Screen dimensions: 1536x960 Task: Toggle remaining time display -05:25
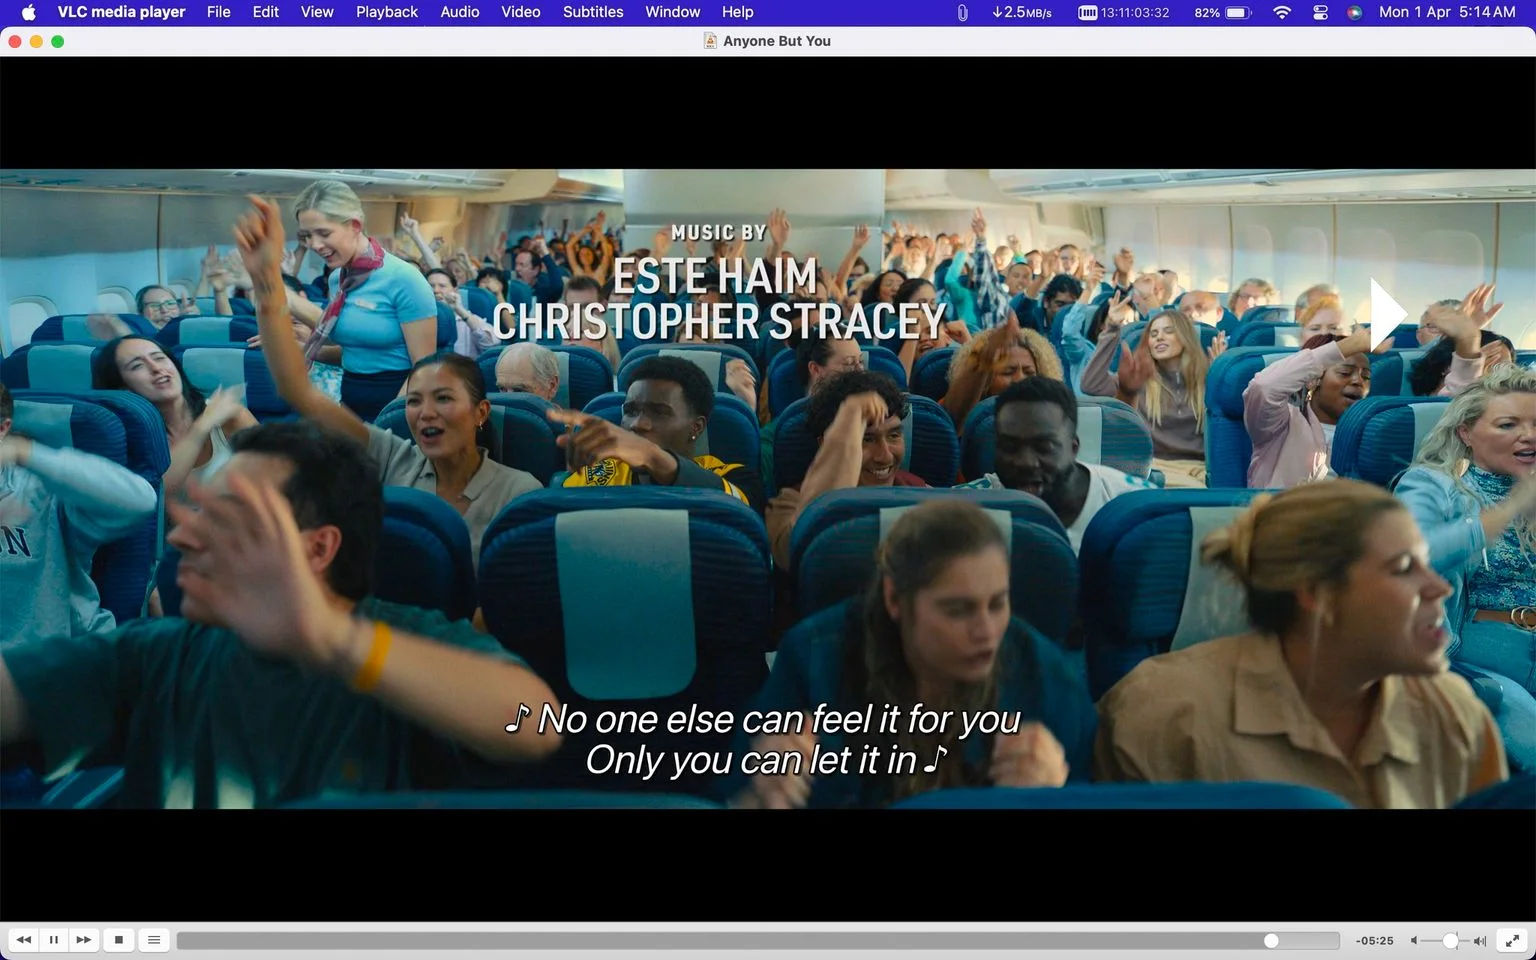pyautogui.click(x=1375, y=941)
